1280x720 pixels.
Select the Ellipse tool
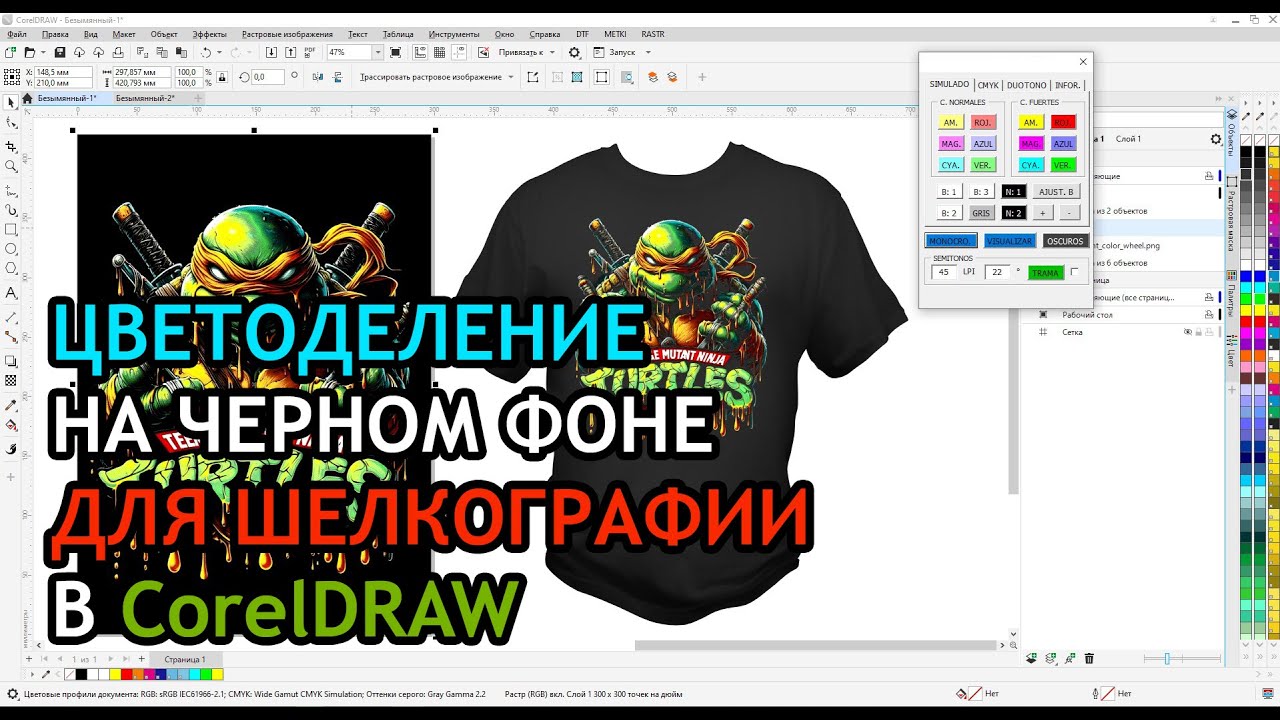tap(11, 249)
